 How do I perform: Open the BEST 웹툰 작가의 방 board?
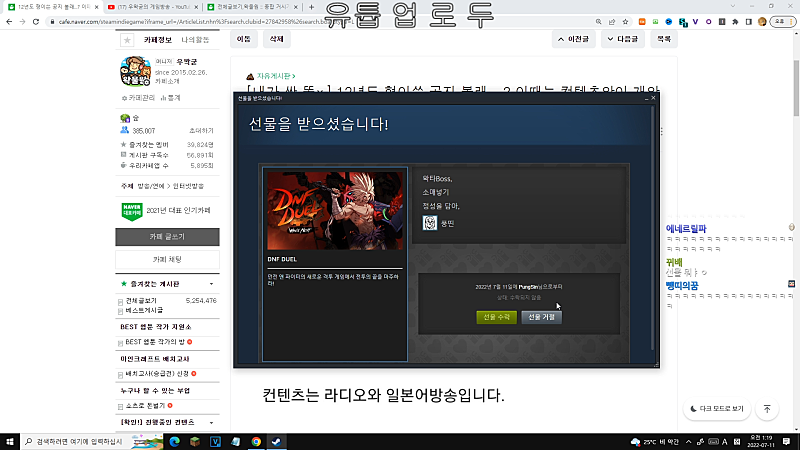pyautogui.click(x=155, y=342)
